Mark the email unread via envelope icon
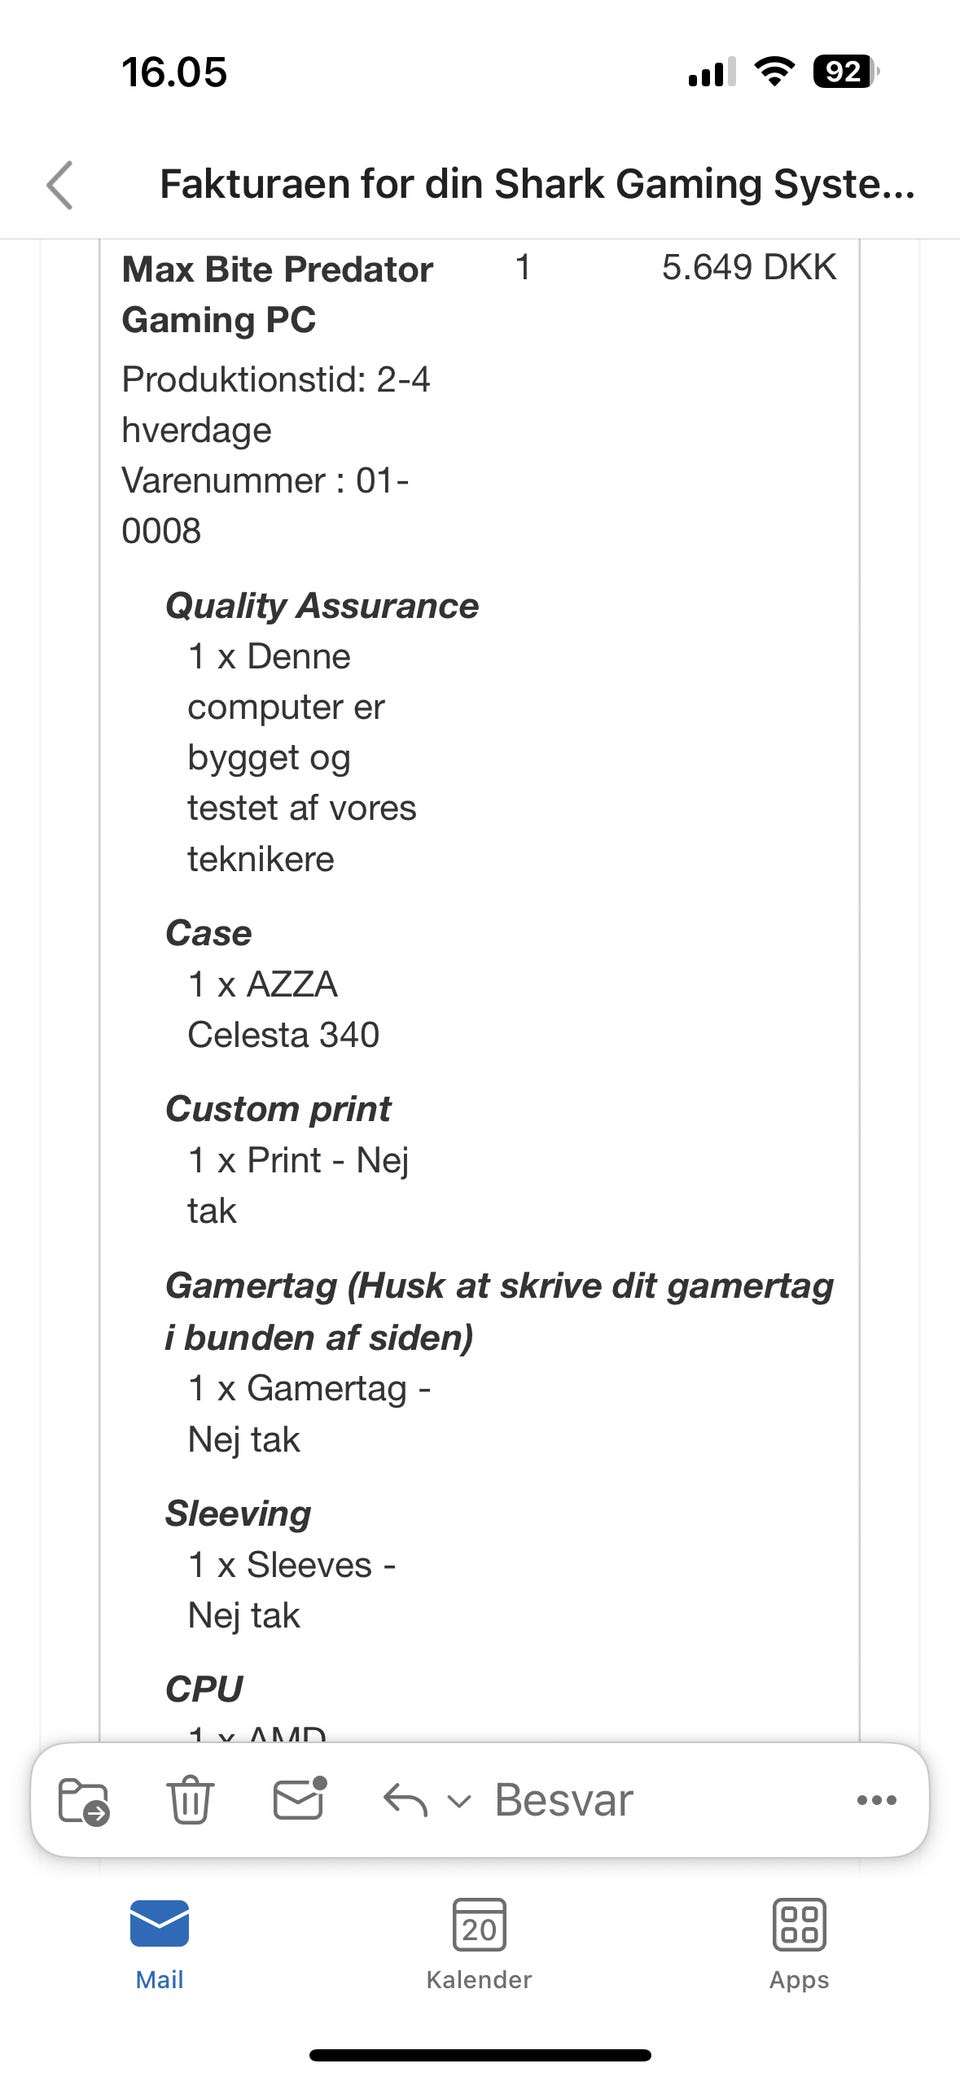Screen dimensions: 960x2081 click(x=299, y=1799)
